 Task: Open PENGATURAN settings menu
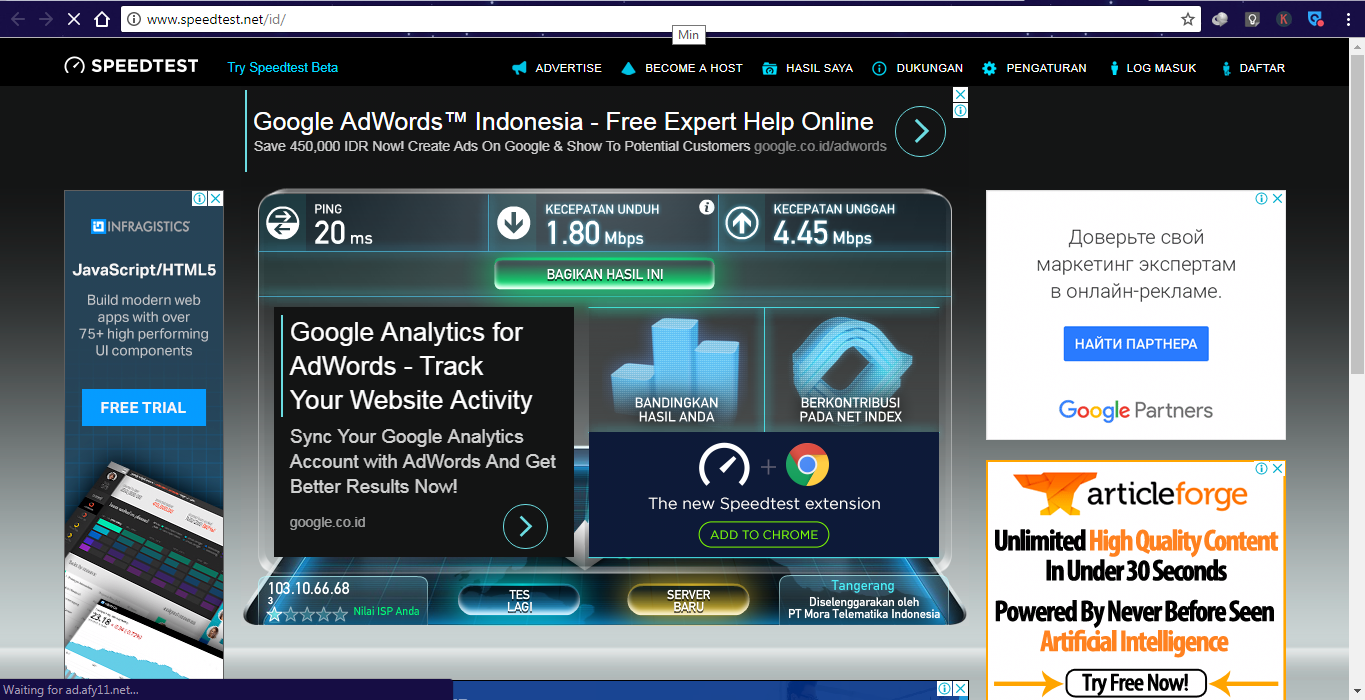coord(1046,68)
